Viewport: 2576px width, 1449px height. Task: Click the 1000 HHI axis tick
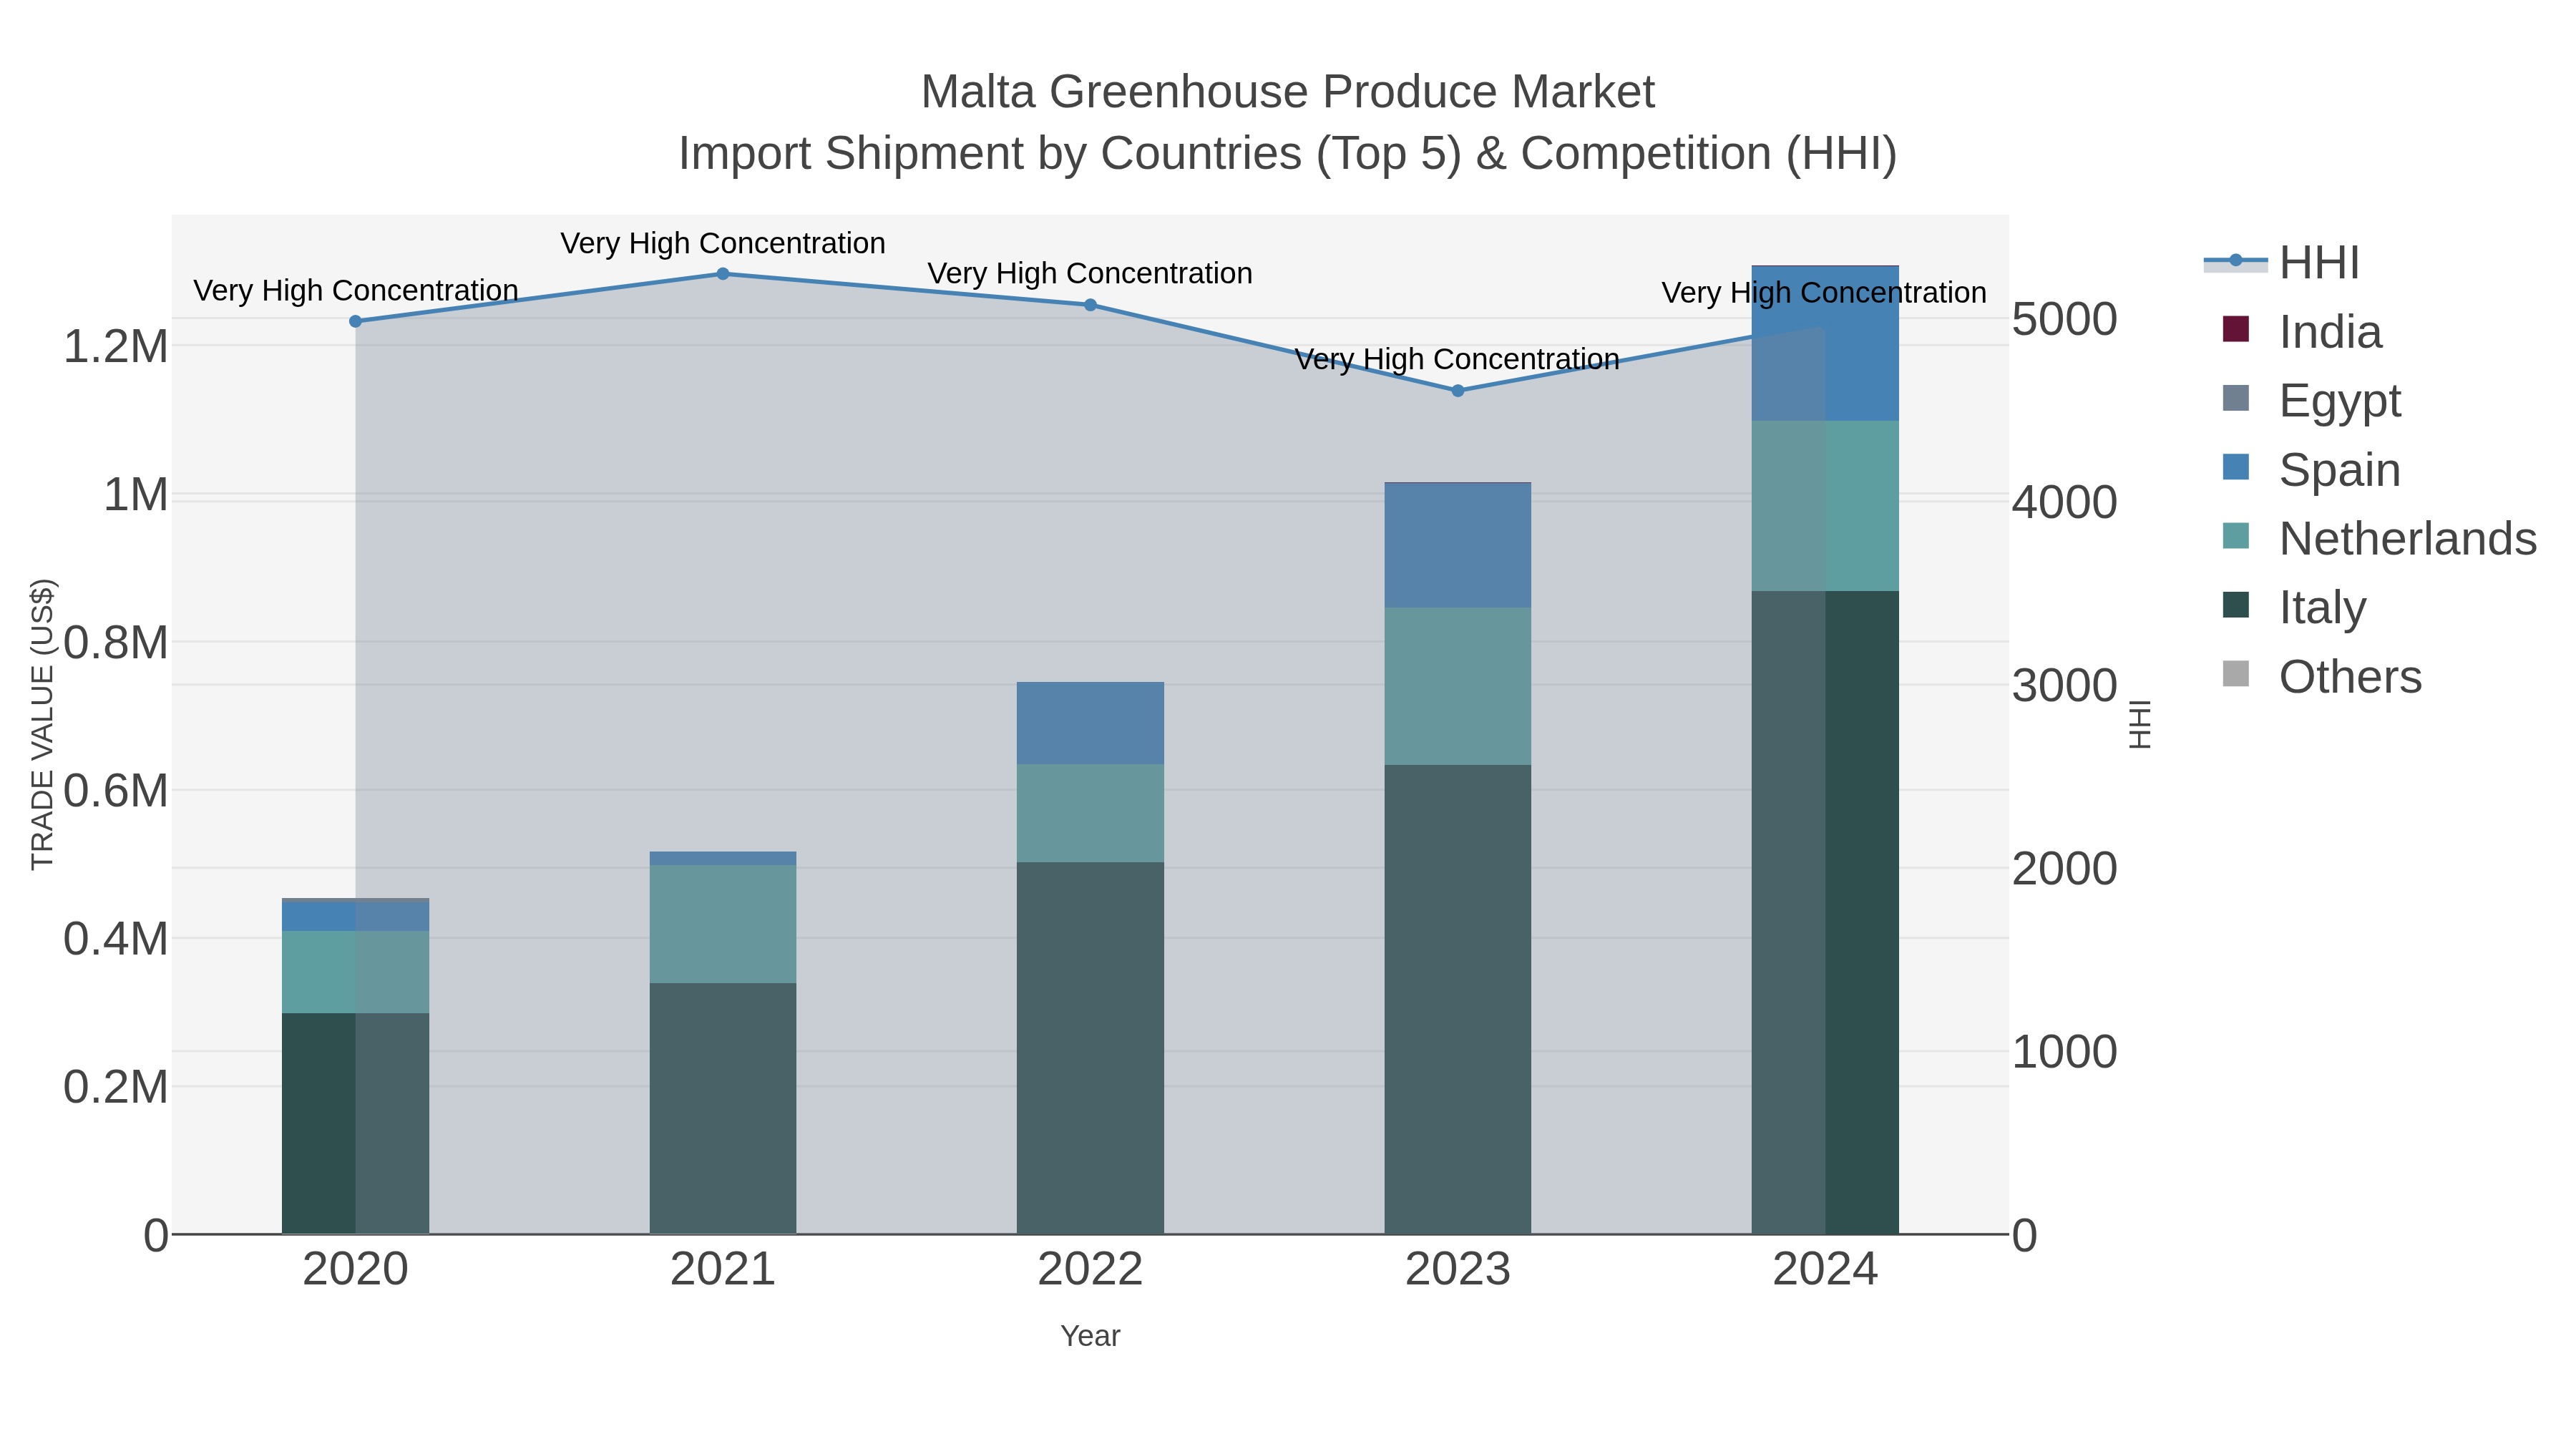[2064, 1052]
